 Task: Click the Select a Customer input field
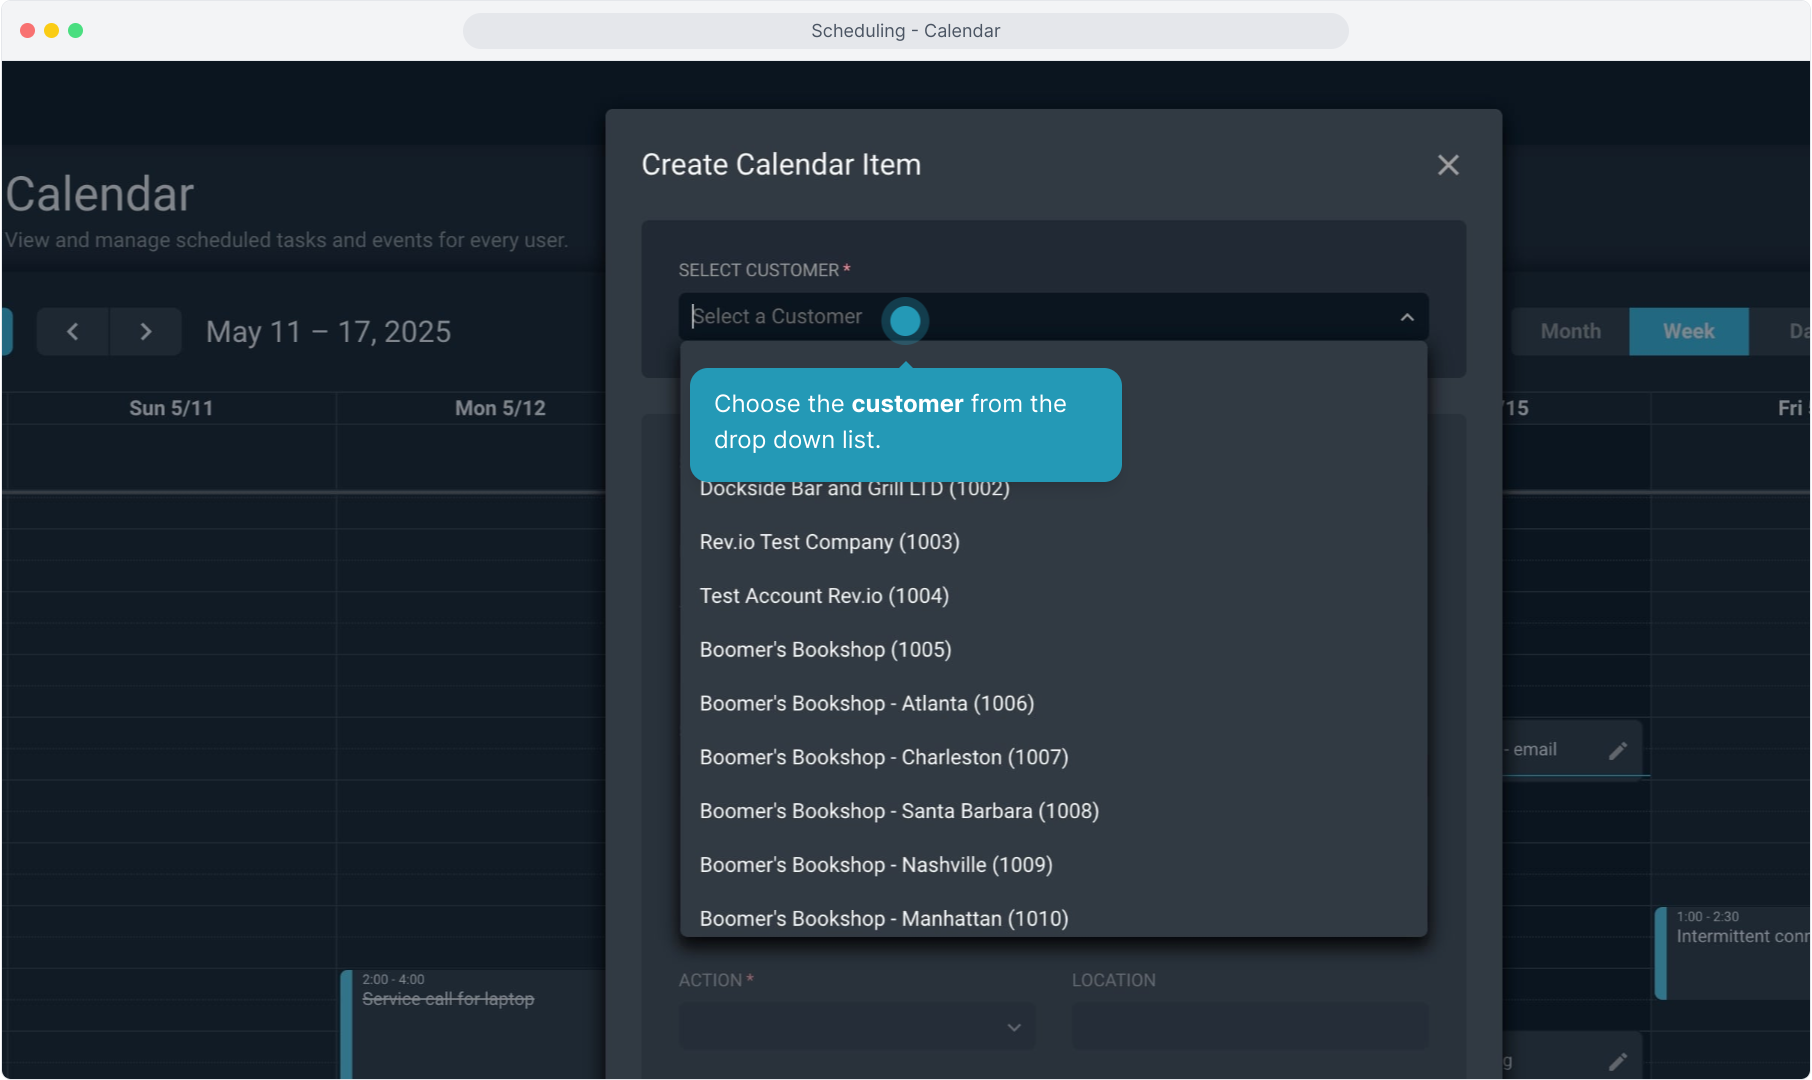[x=780, y=317]
